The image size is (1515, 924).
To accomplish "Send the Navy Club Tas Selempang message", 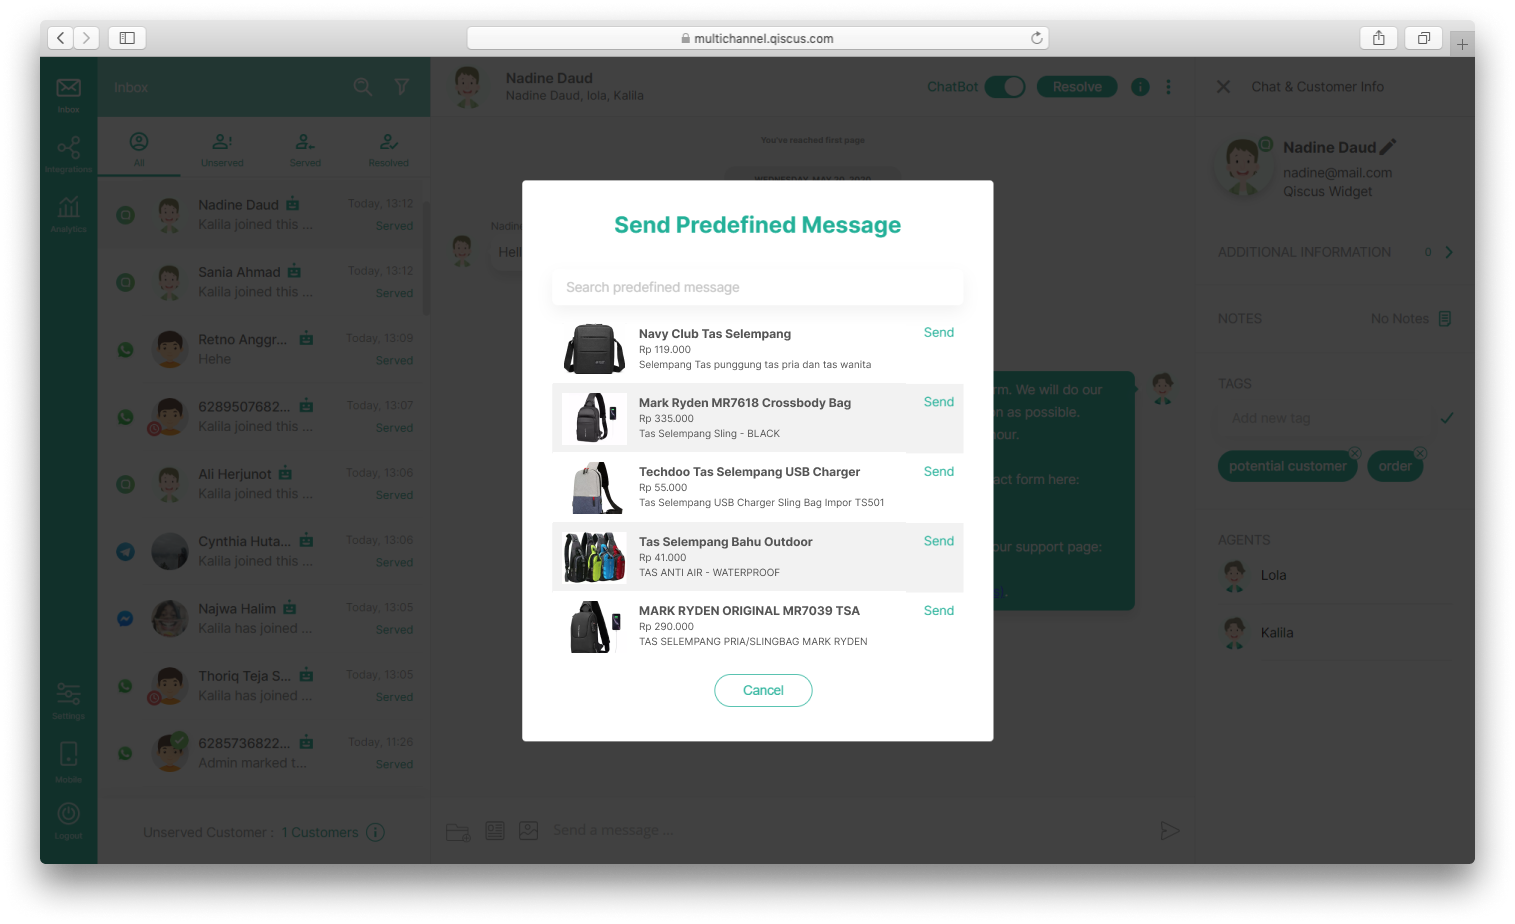I will click(x=938, y=332).
